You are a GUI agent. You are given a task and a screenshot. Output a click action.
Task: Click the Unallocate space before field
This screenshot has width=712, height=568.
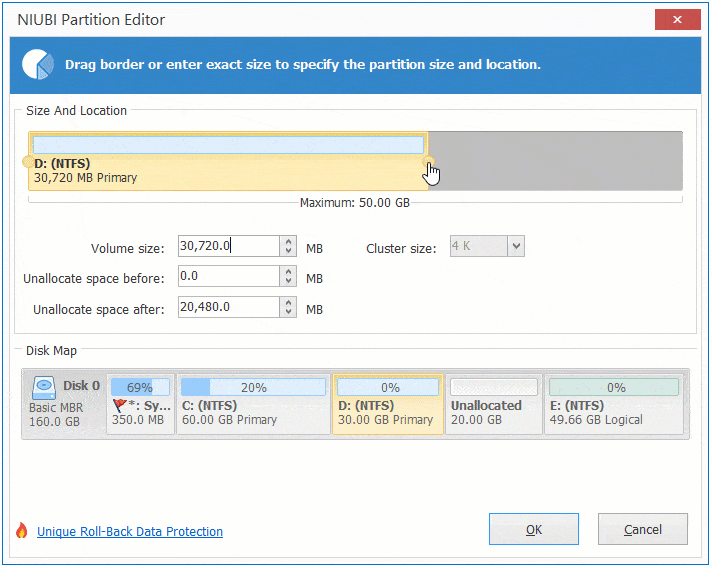tap(225, 277)
